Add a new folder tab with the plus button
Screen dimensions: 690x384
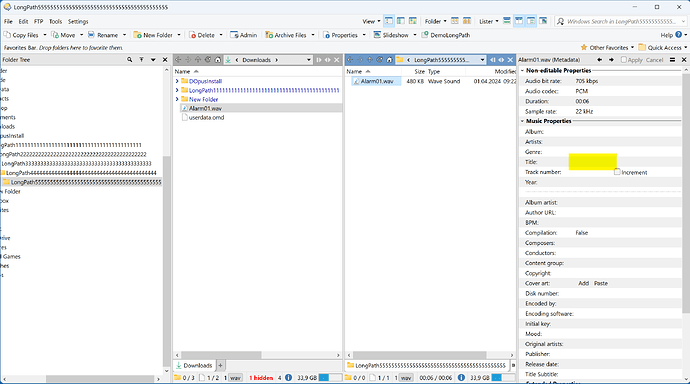pos(220,365)
